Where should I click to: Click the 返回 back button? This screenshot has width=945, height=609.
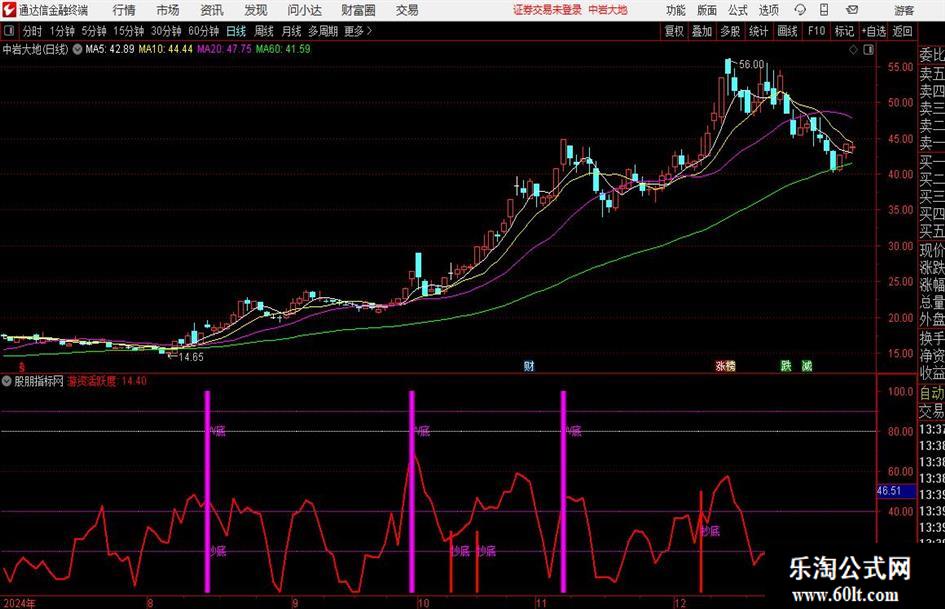tap(902, 31)
